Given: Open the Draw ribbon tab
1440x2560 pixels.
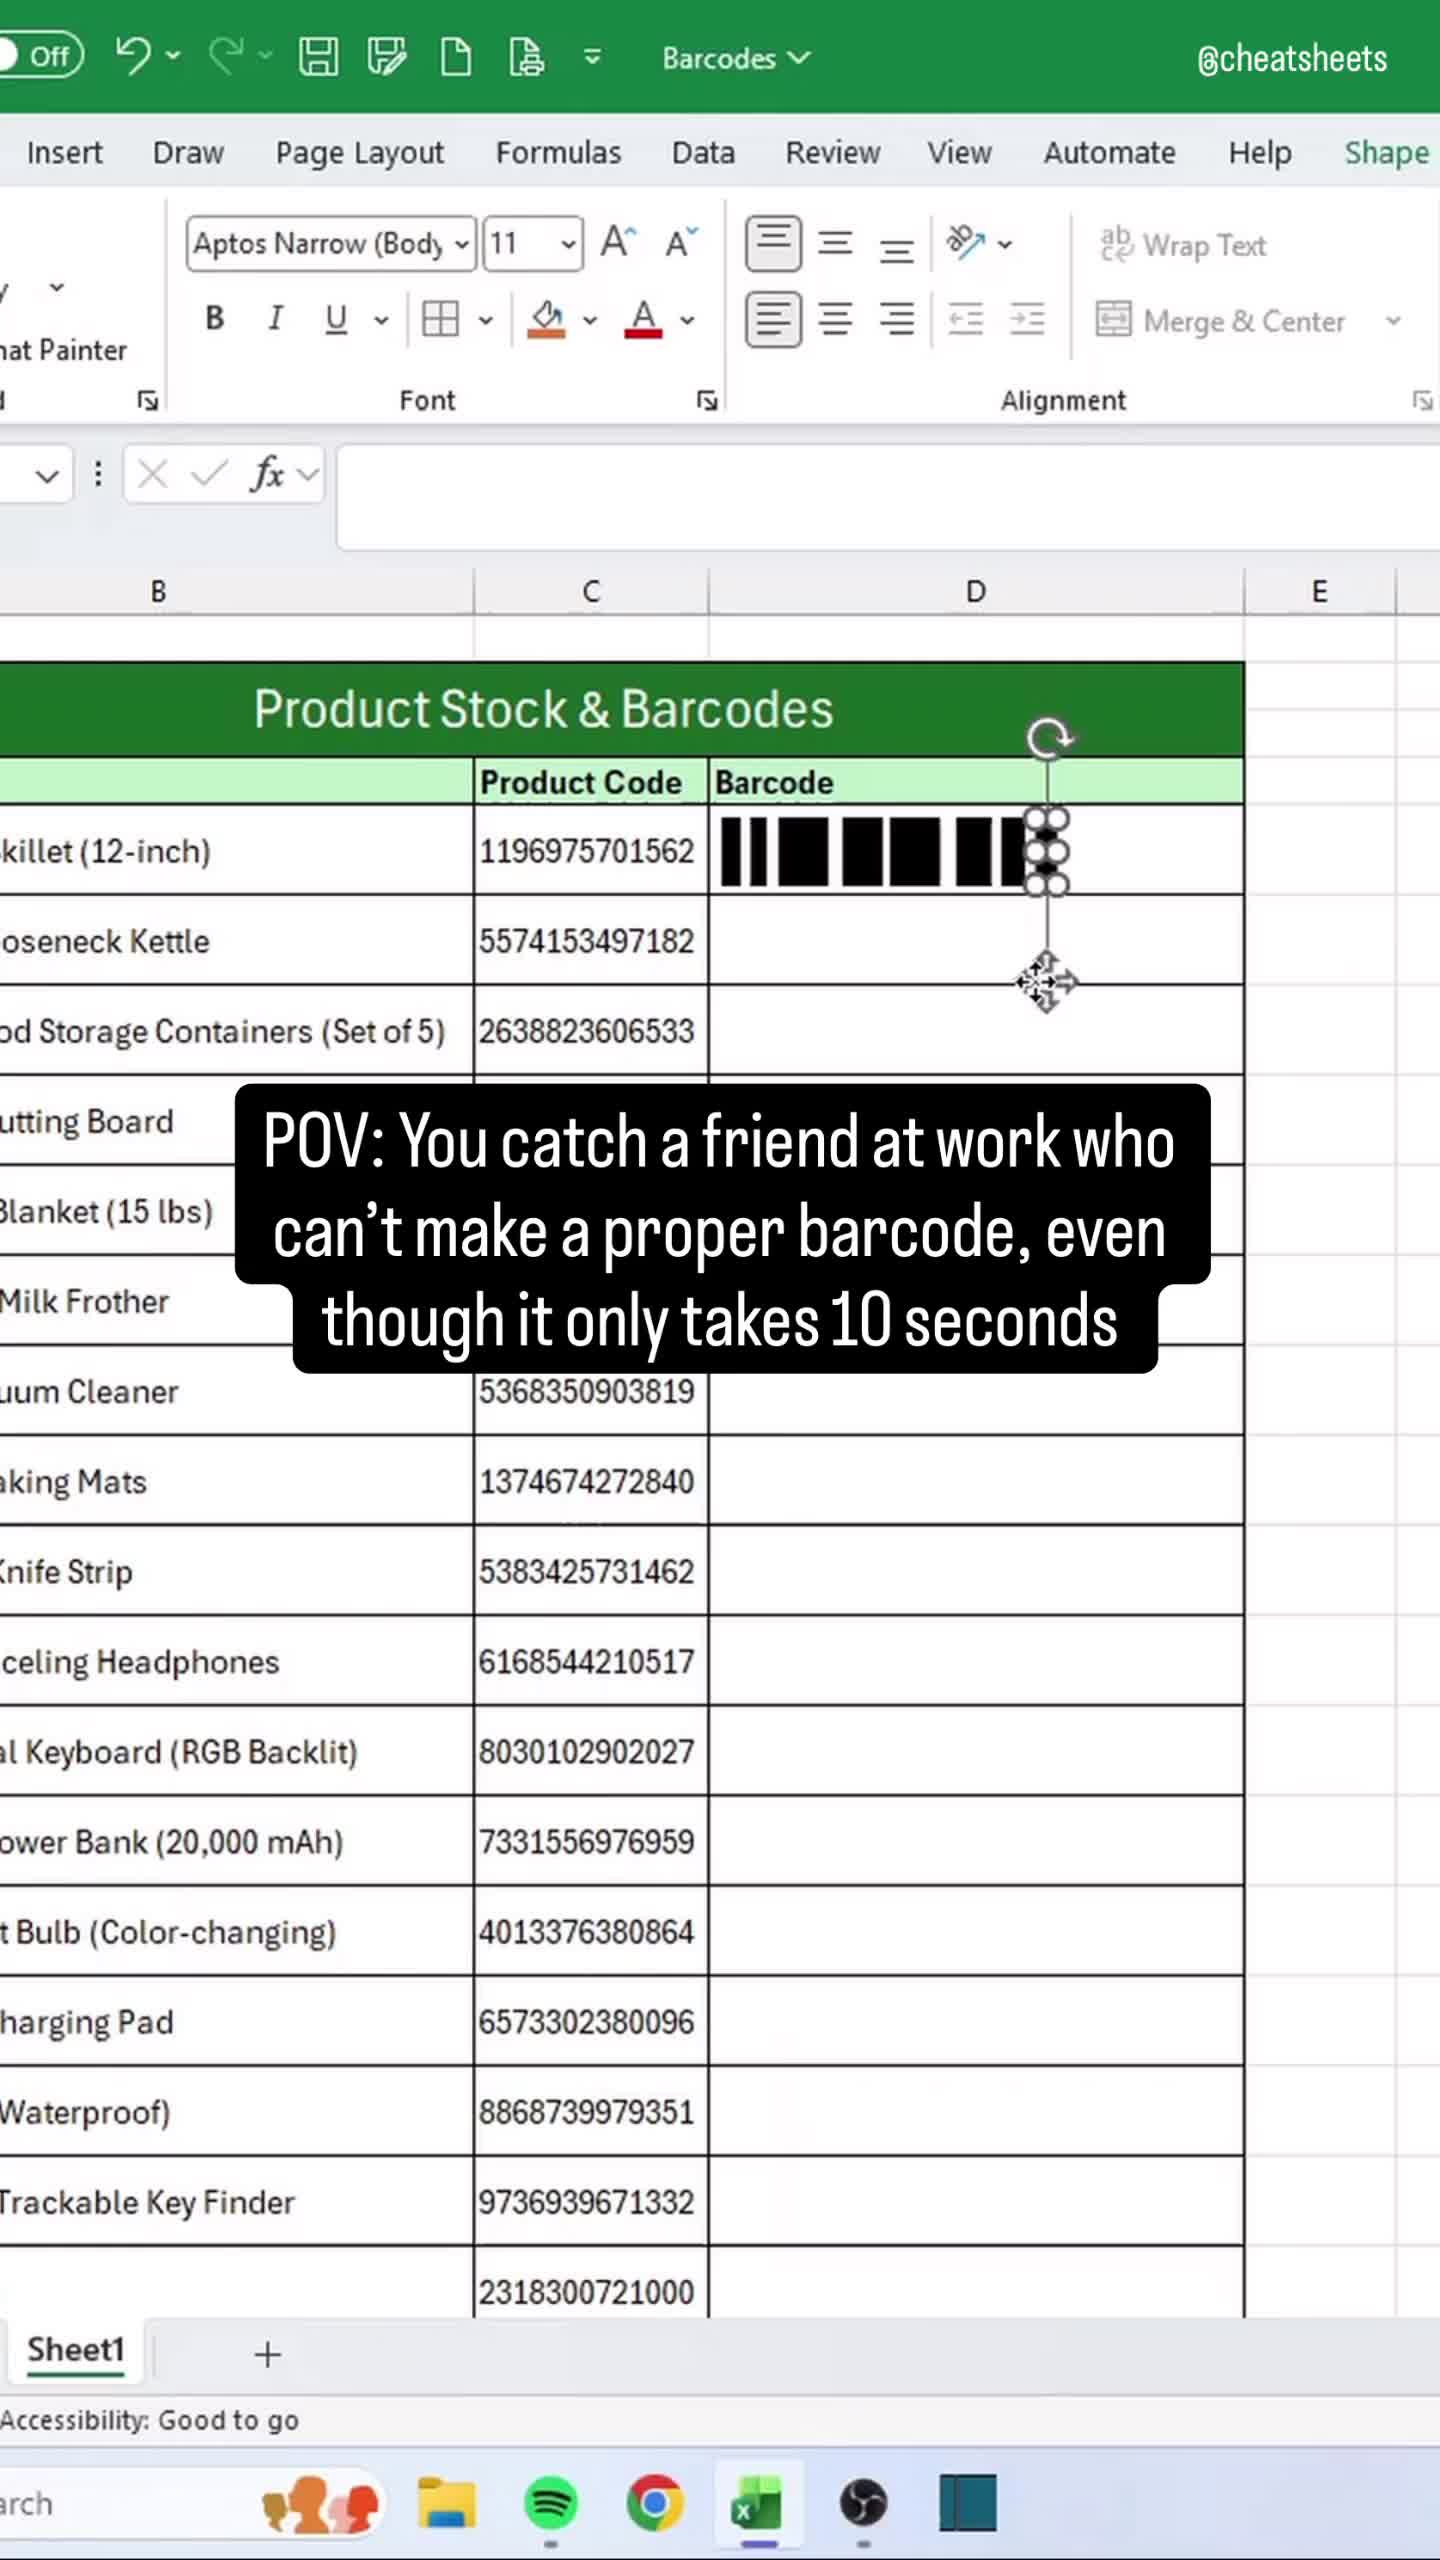Looking at the screenshot, I should [x=188, y=152].
